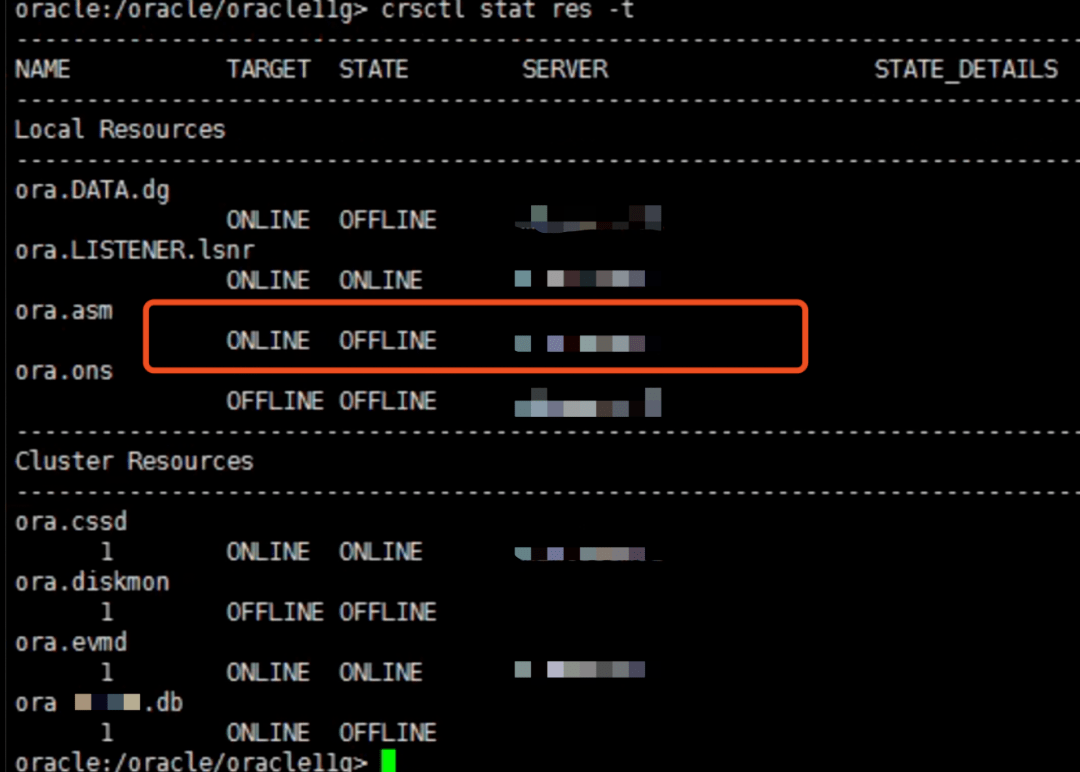Click the OFFLINE state under ora.DATA.dg
Viewport: 1080px width, 772px height.
point(388,220)
